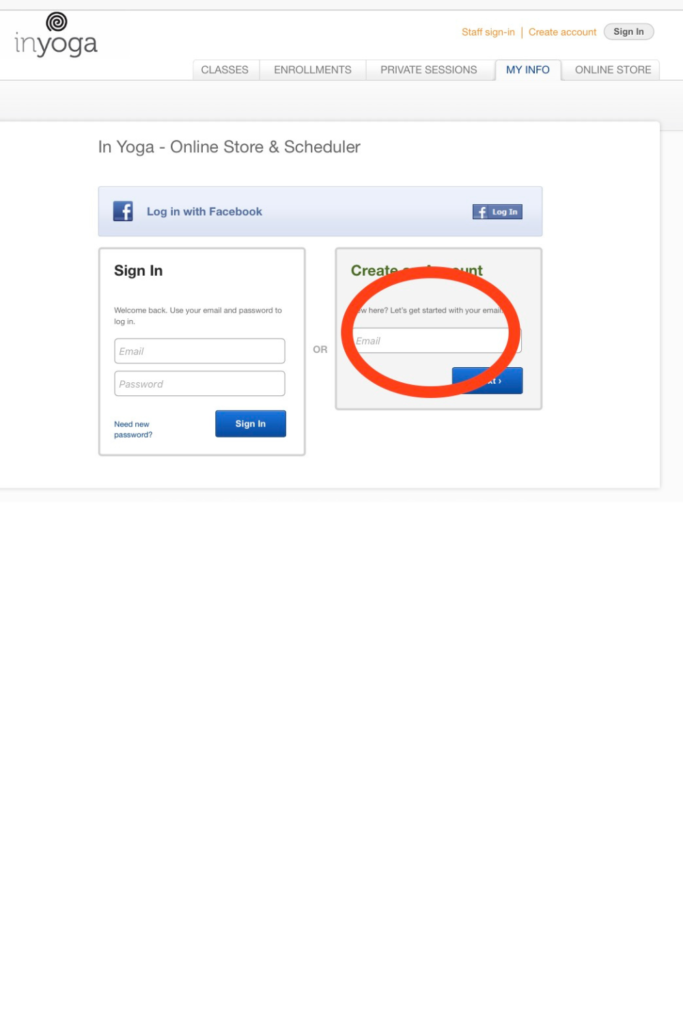Open the Need new password link
This screenshot has height=1024, width=683.
133,429
